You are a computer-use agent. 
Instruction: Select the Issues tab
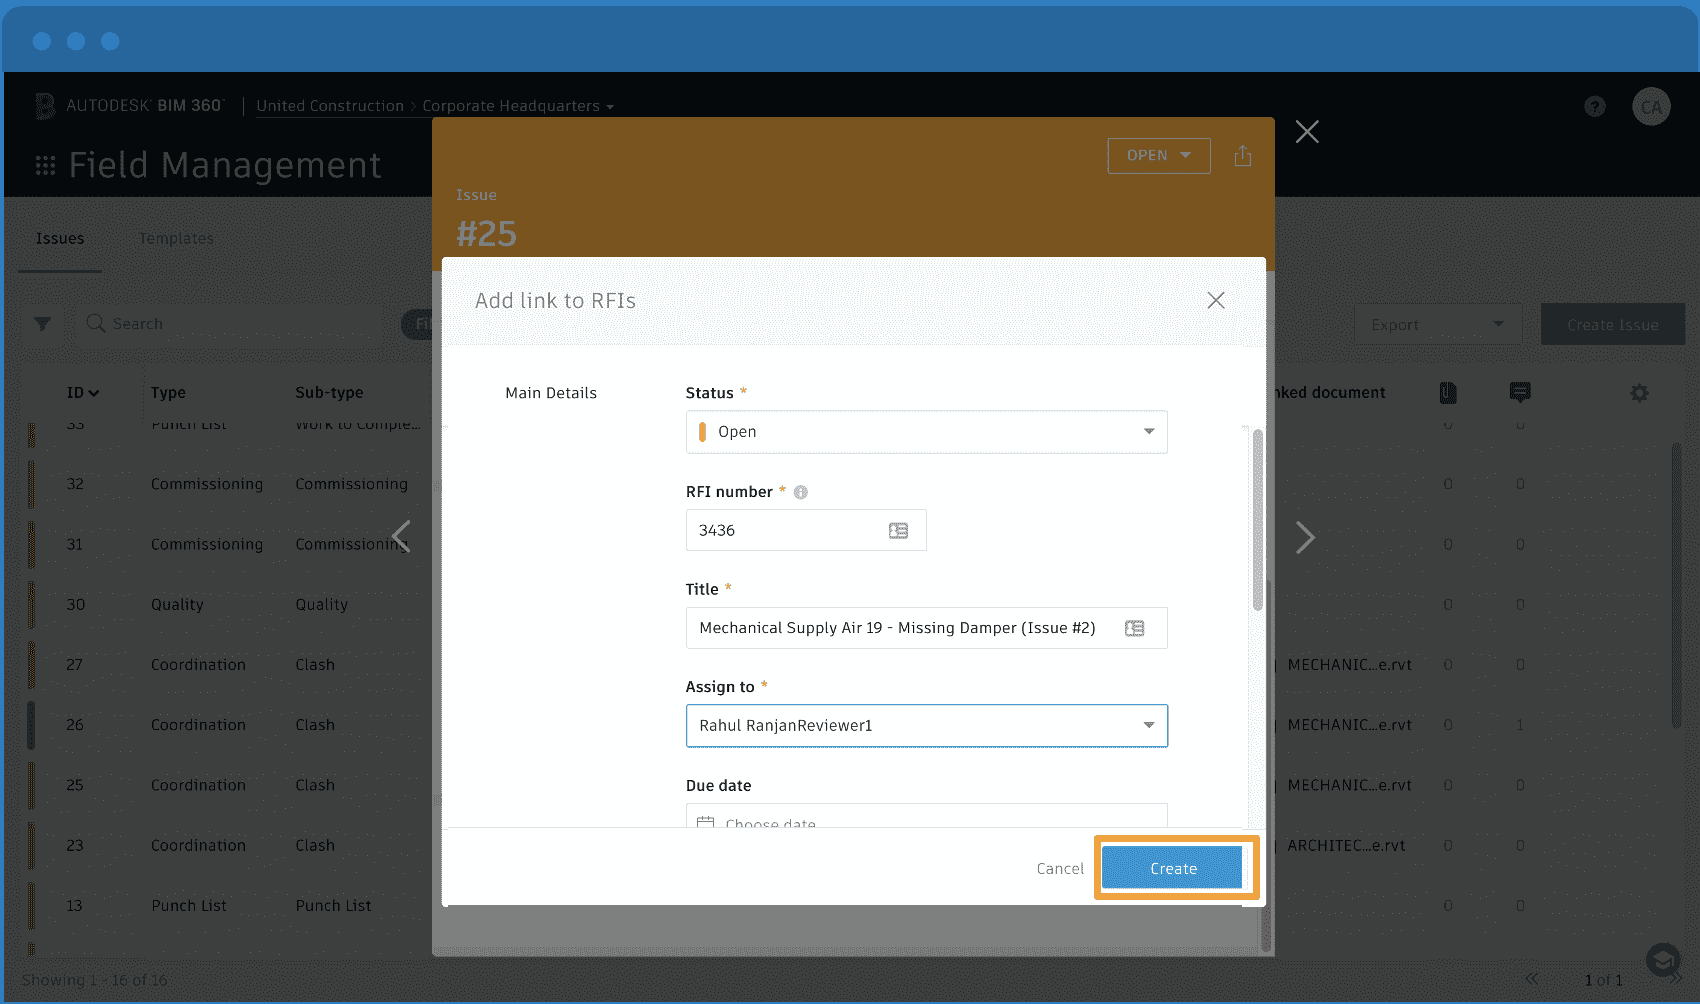(60, 238)
